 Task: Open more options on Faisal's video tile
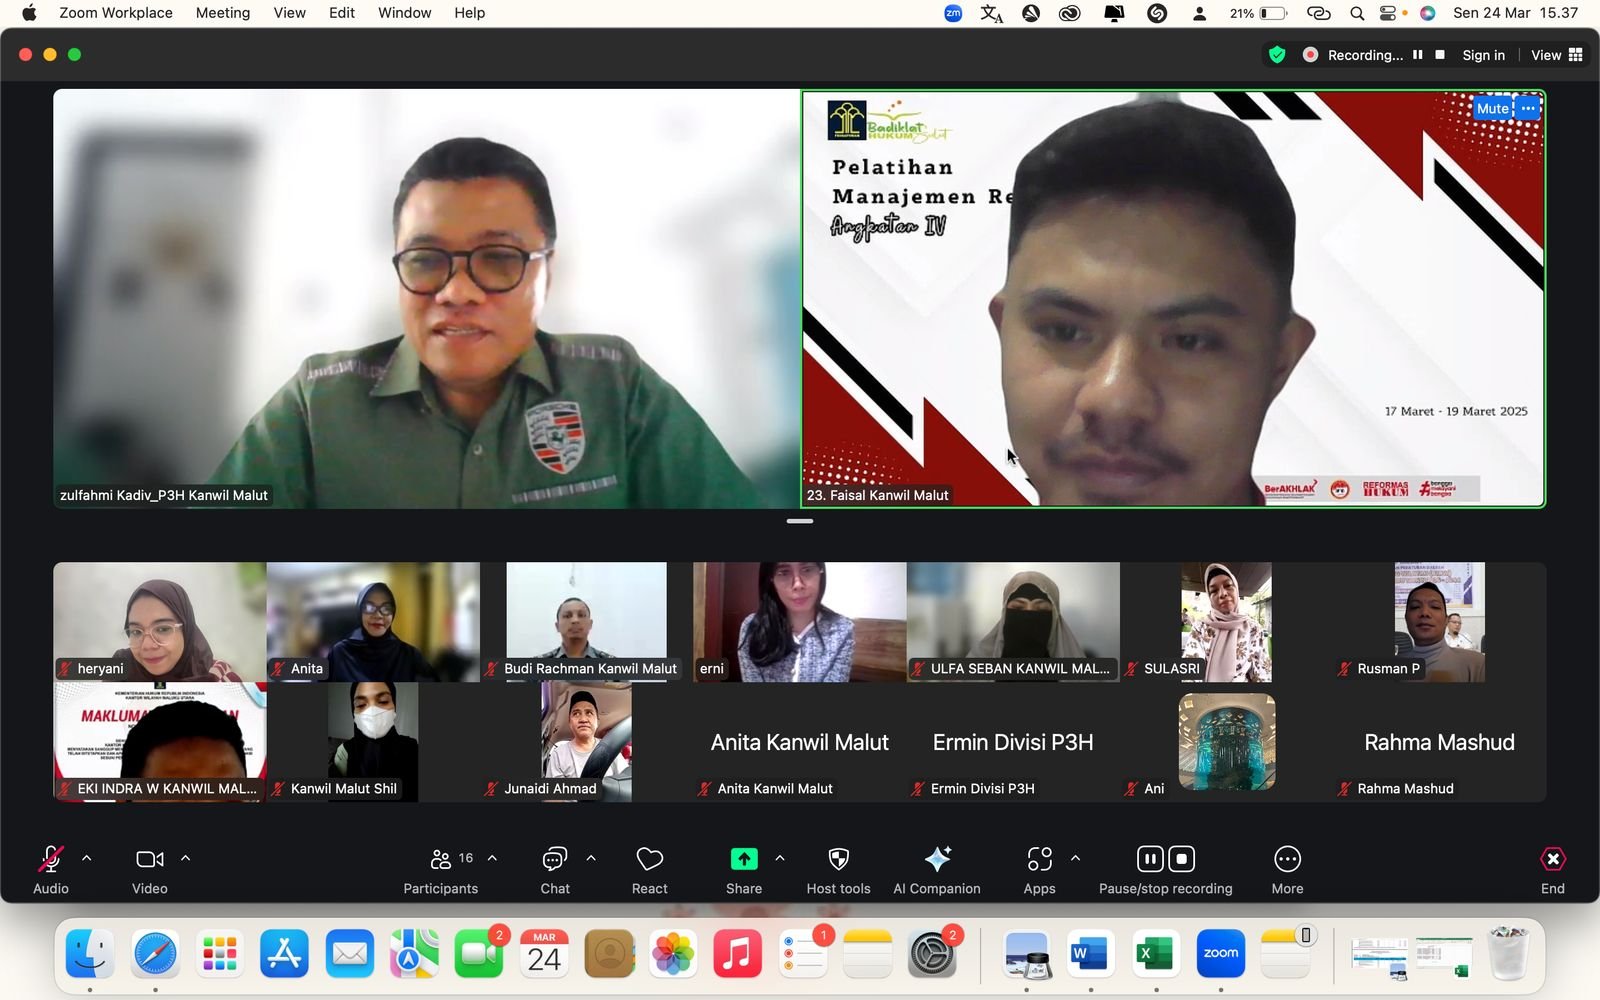(x=1528, y=108)
